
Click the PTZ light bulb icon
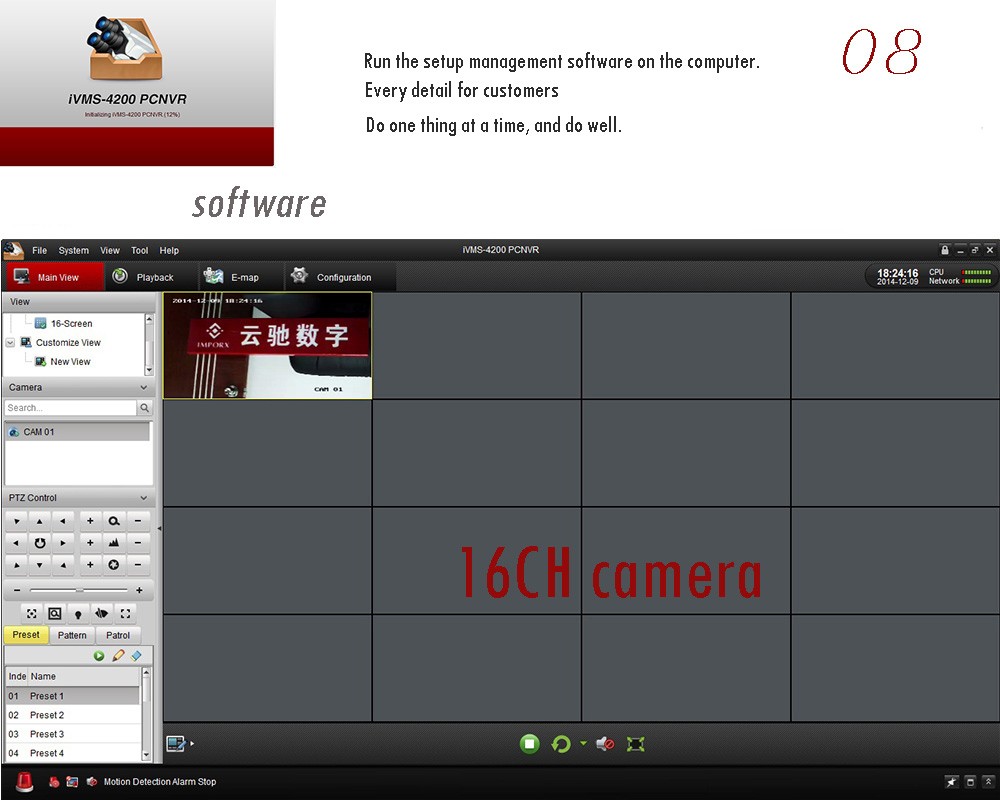78,614
